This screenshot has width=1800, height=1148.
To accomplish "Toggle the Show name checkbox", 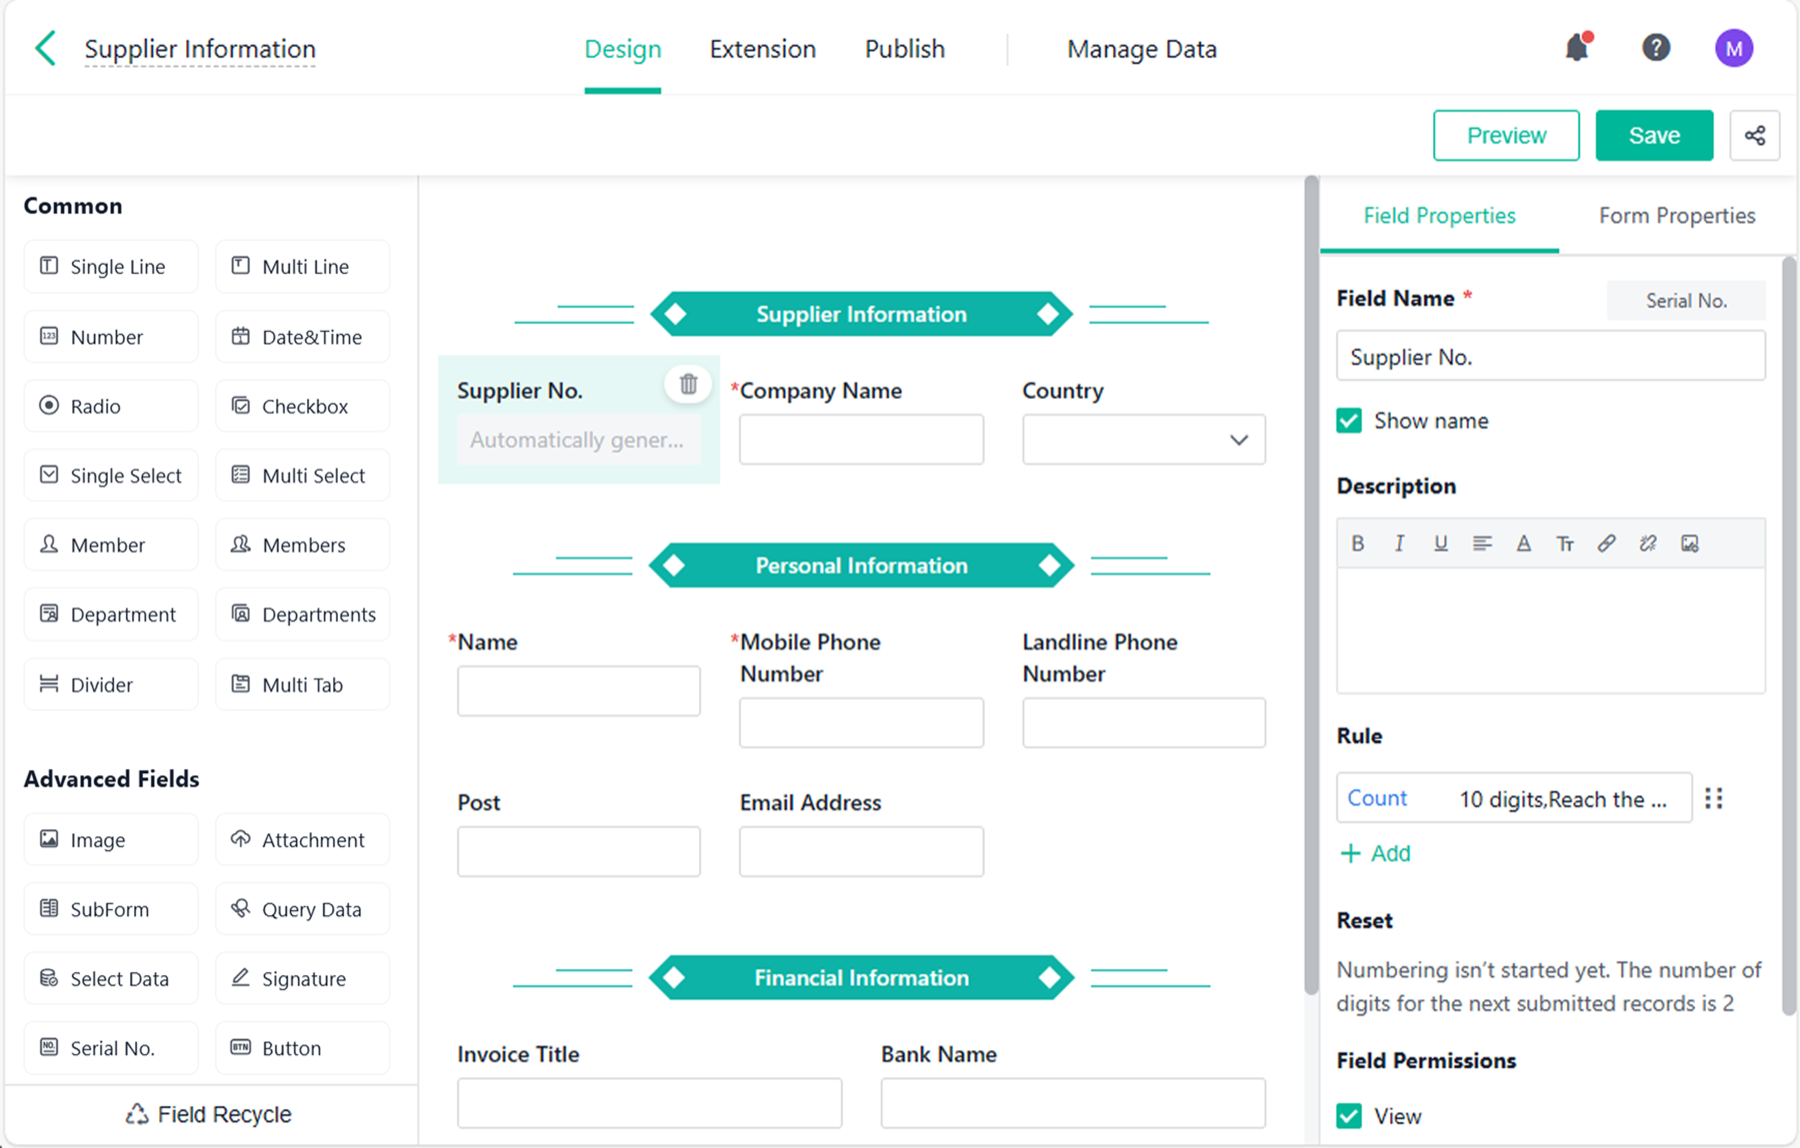I will (1349, 420).
